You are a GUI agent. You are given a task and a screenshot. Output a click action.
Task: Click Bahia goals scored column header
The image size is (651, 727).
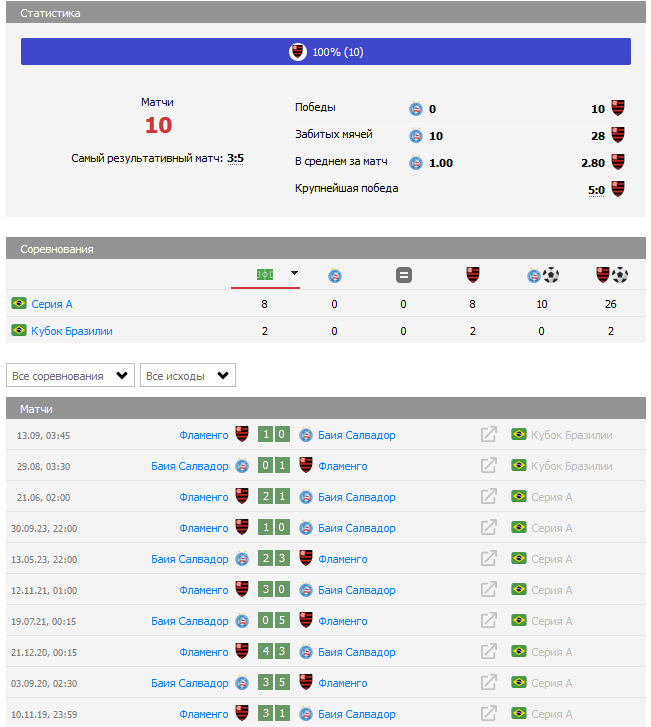pos(542,275)
